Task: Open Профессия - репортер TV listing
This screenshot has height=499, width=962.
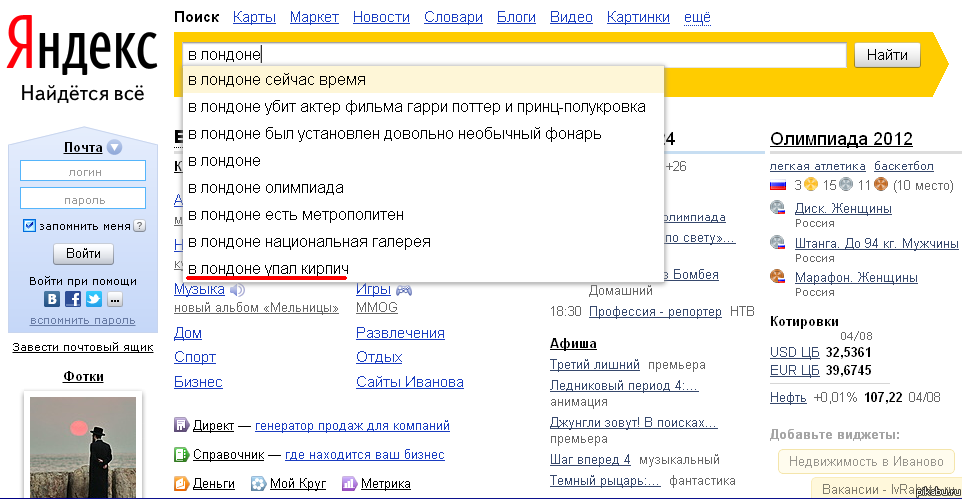Action: pos(655,312)
